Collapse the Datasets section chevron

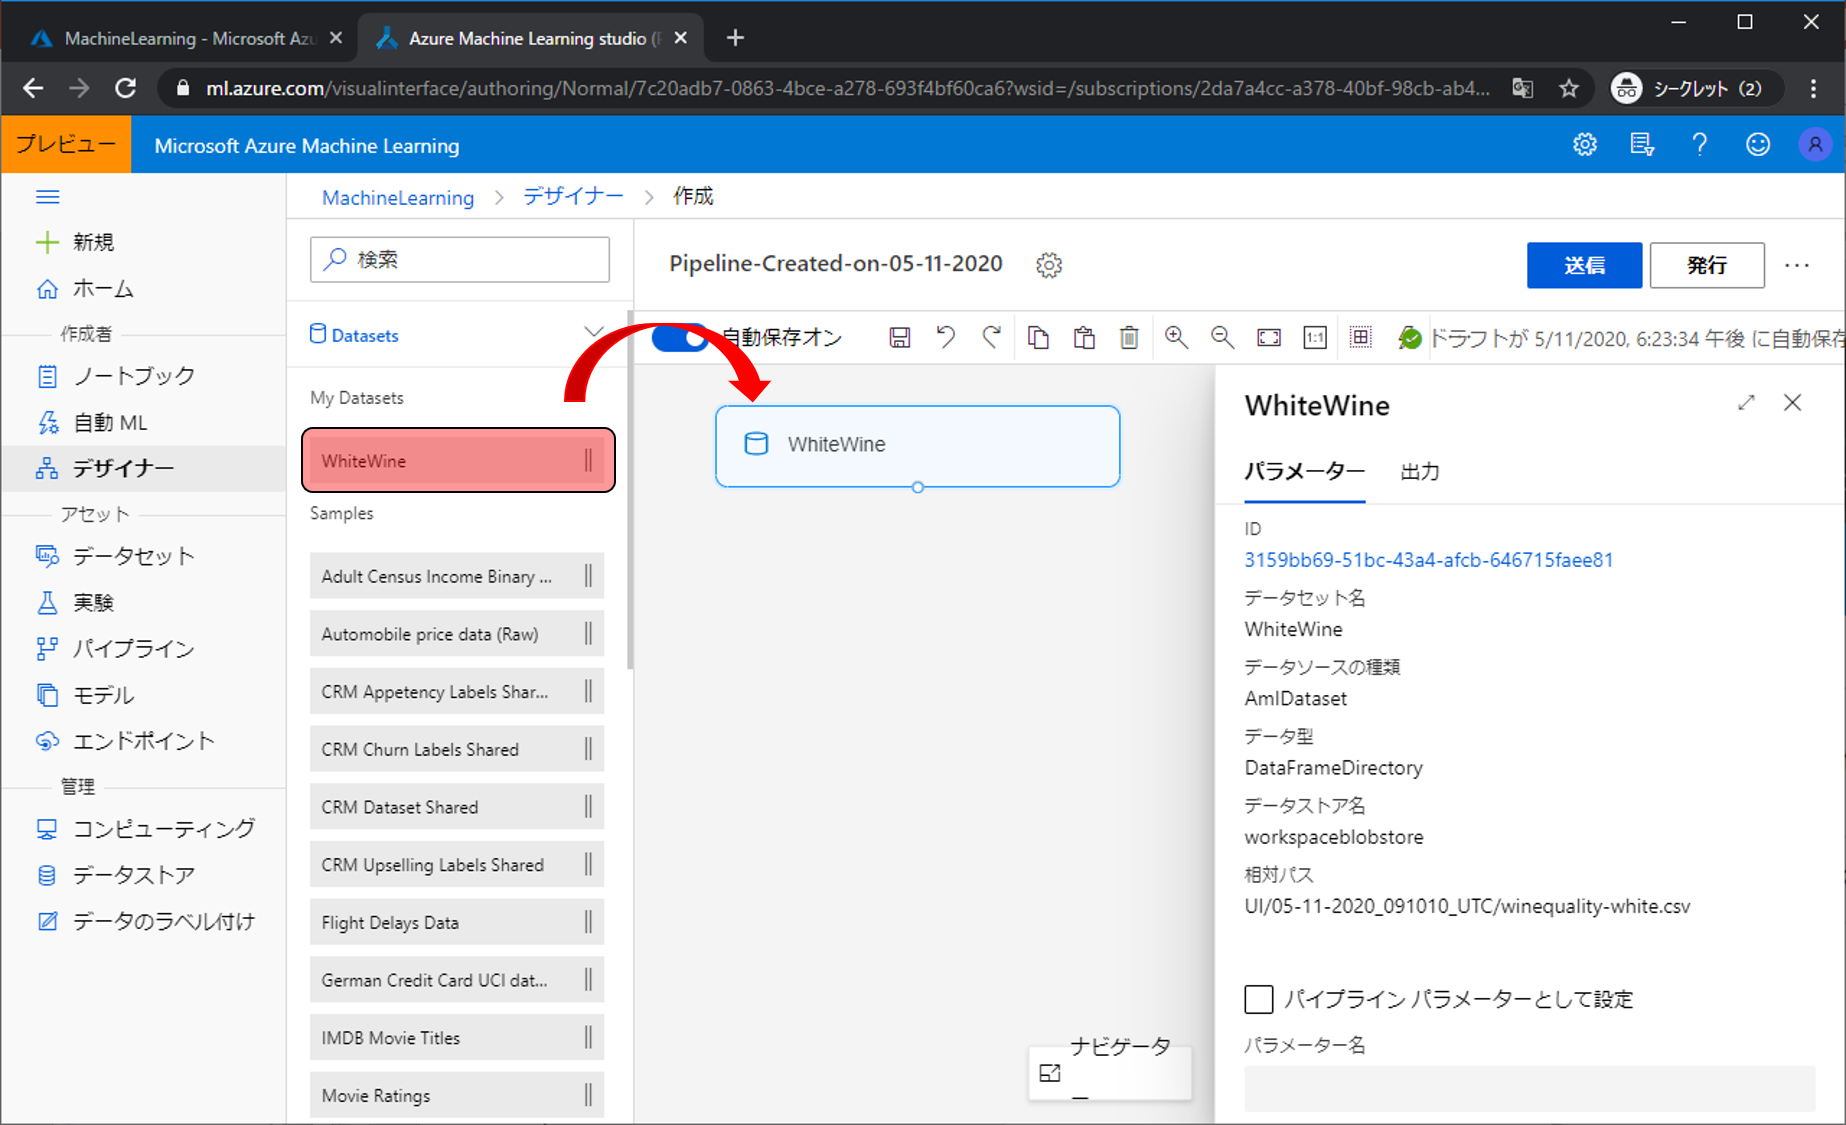[593, 333]
